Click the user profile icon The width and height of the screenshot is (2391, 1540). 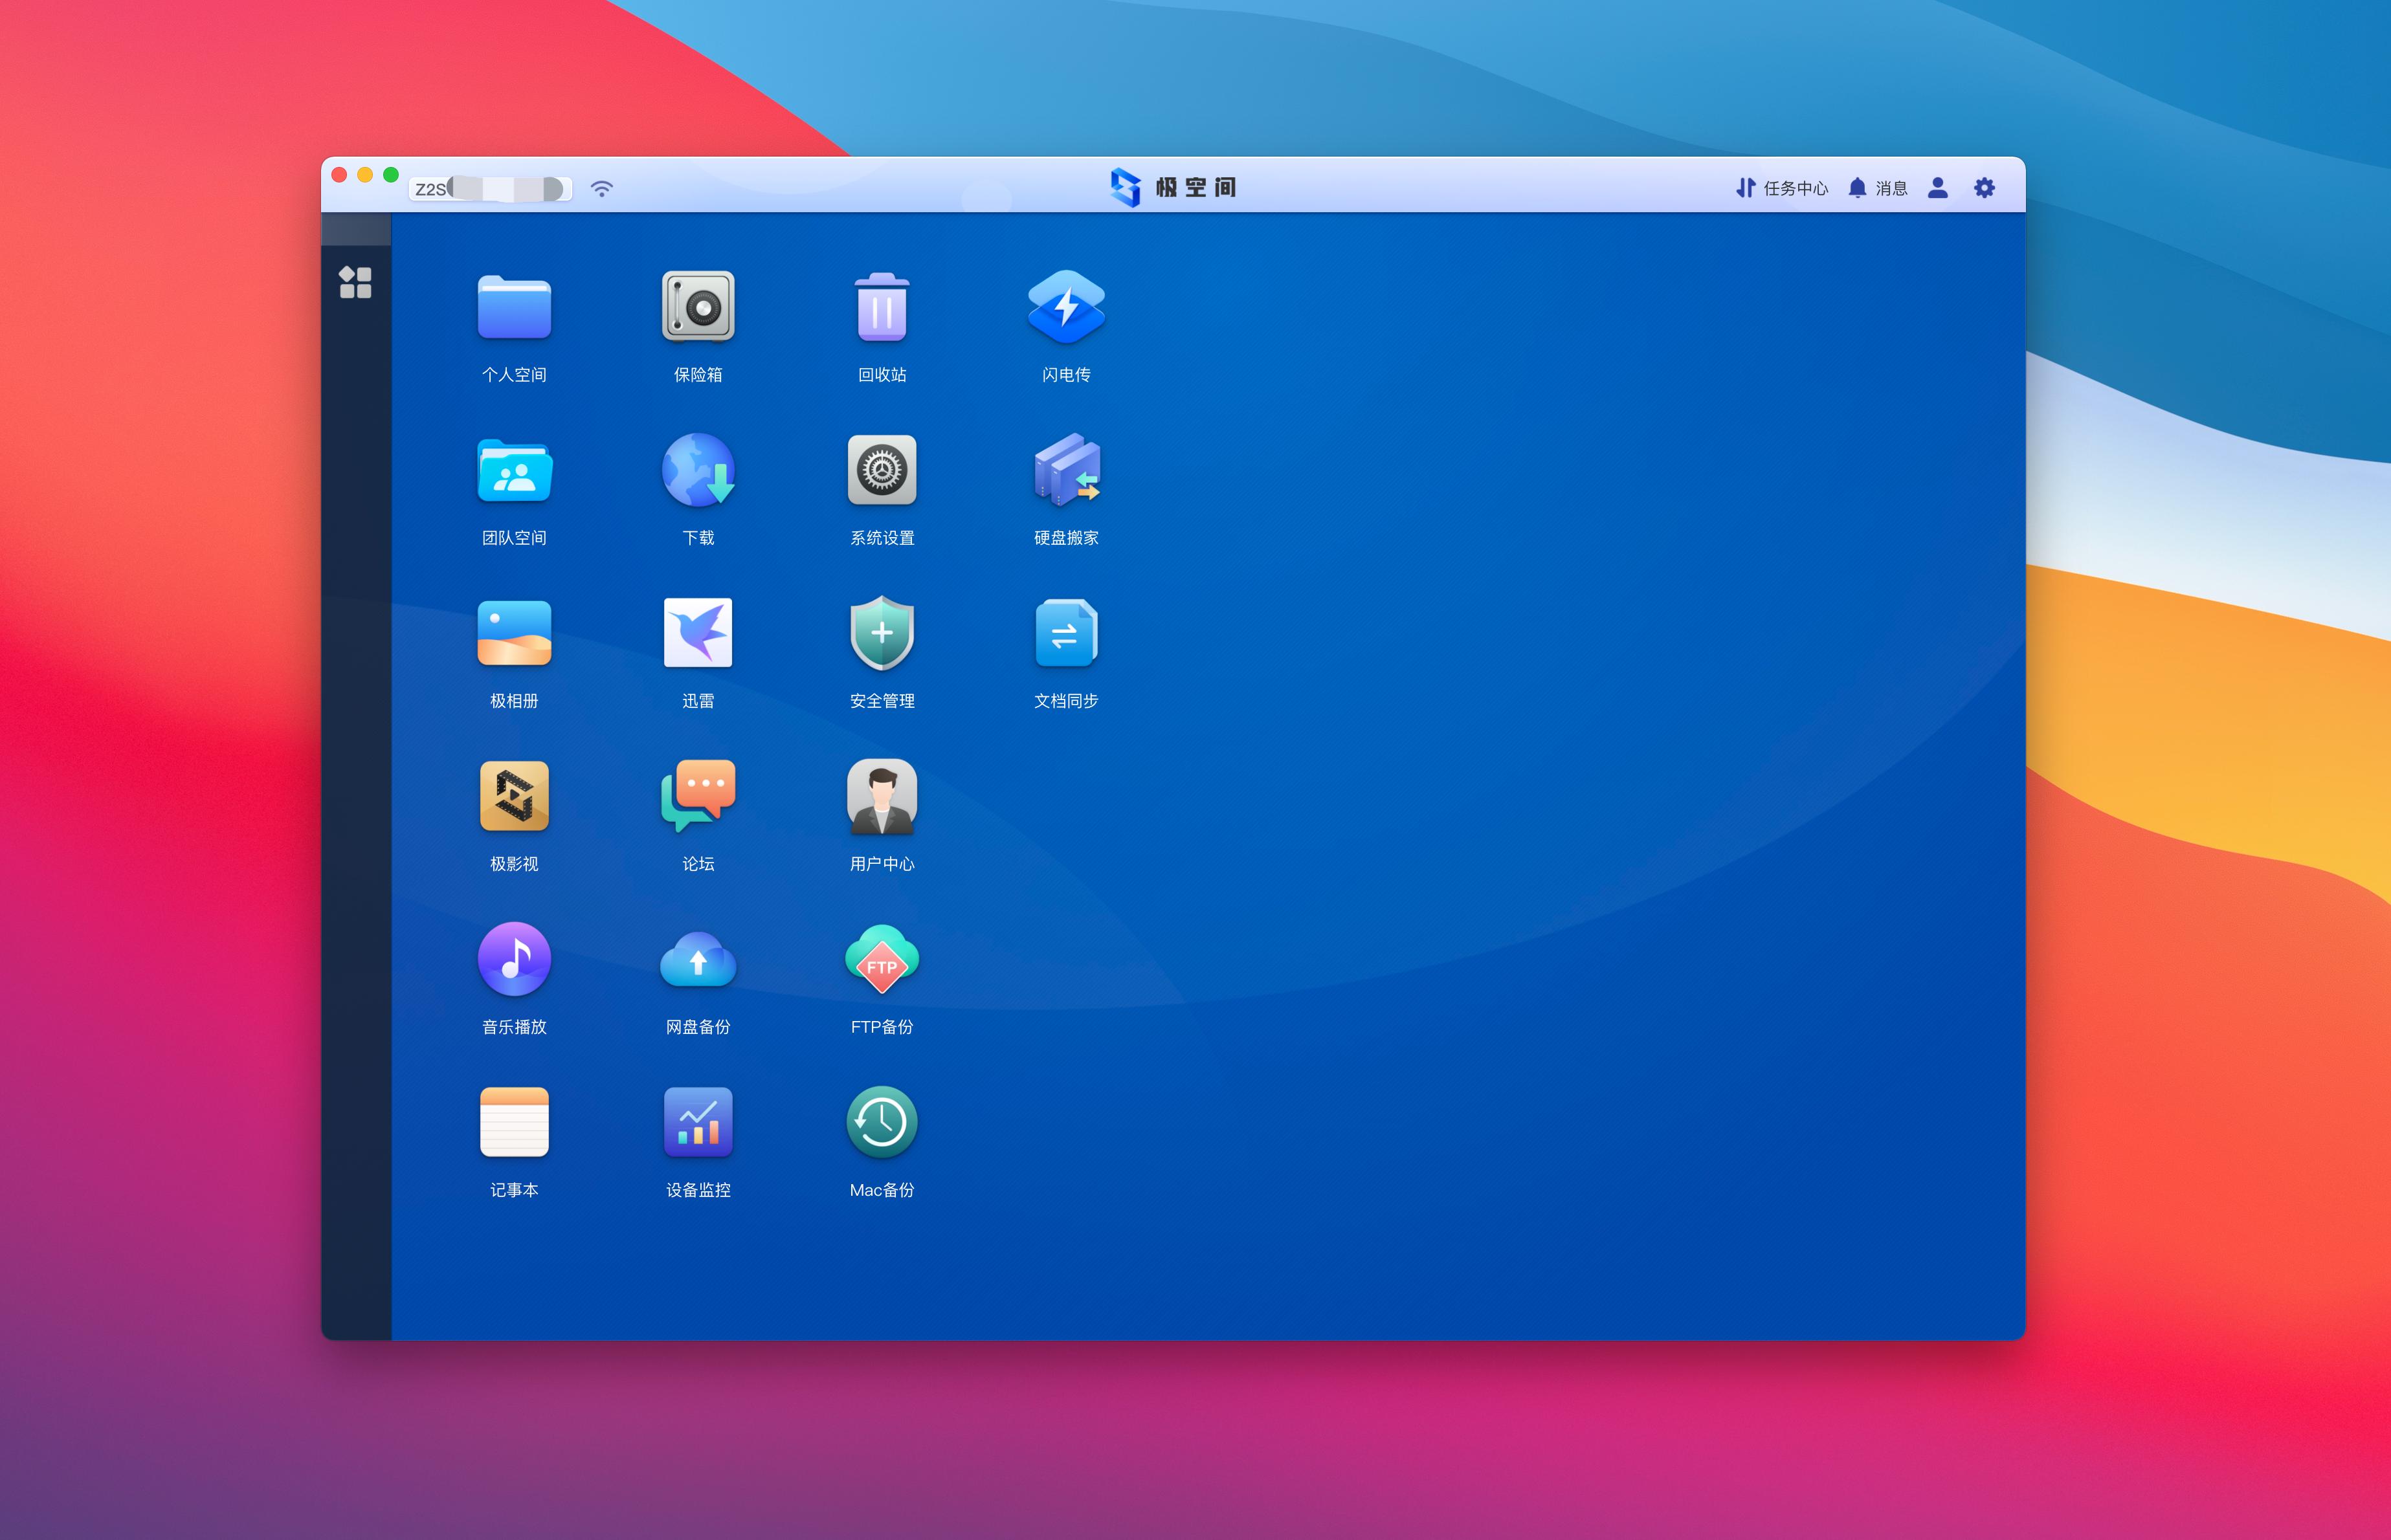[1937, 188]
